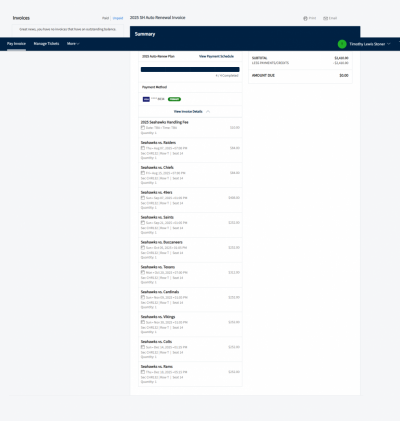The image size is (400, 421).
Task: Click the Invoices heading
Action: point(21,18)
